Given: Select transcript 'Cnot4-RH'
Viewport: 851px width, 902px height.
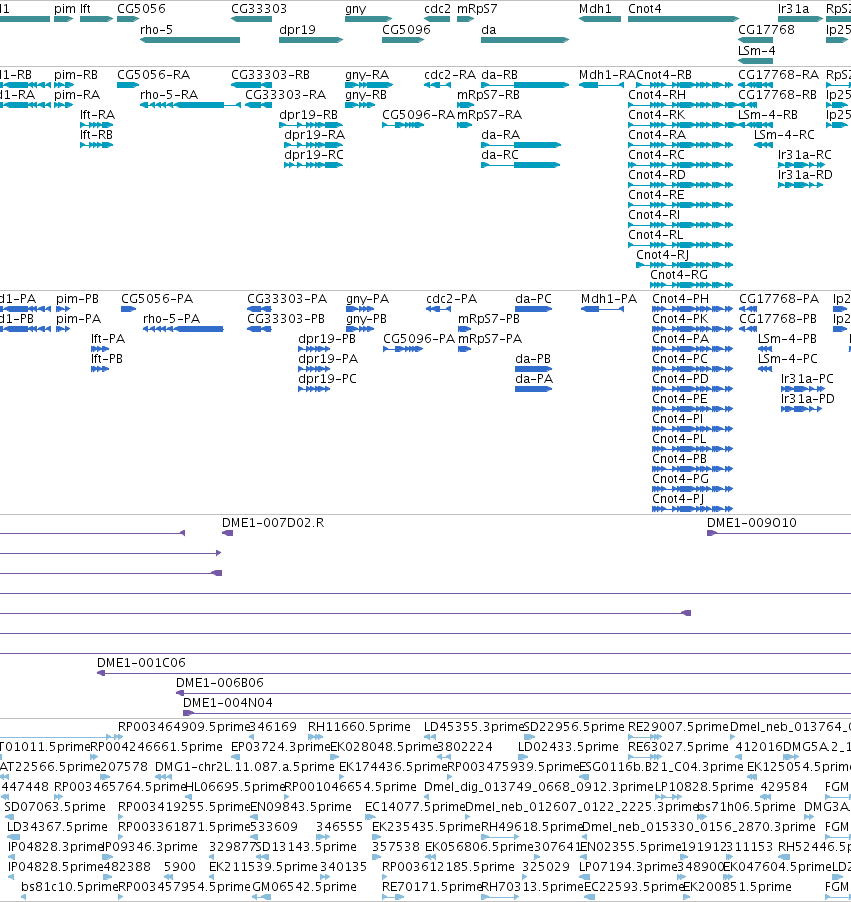Looking at the screenshot, I should coord(657,94).
